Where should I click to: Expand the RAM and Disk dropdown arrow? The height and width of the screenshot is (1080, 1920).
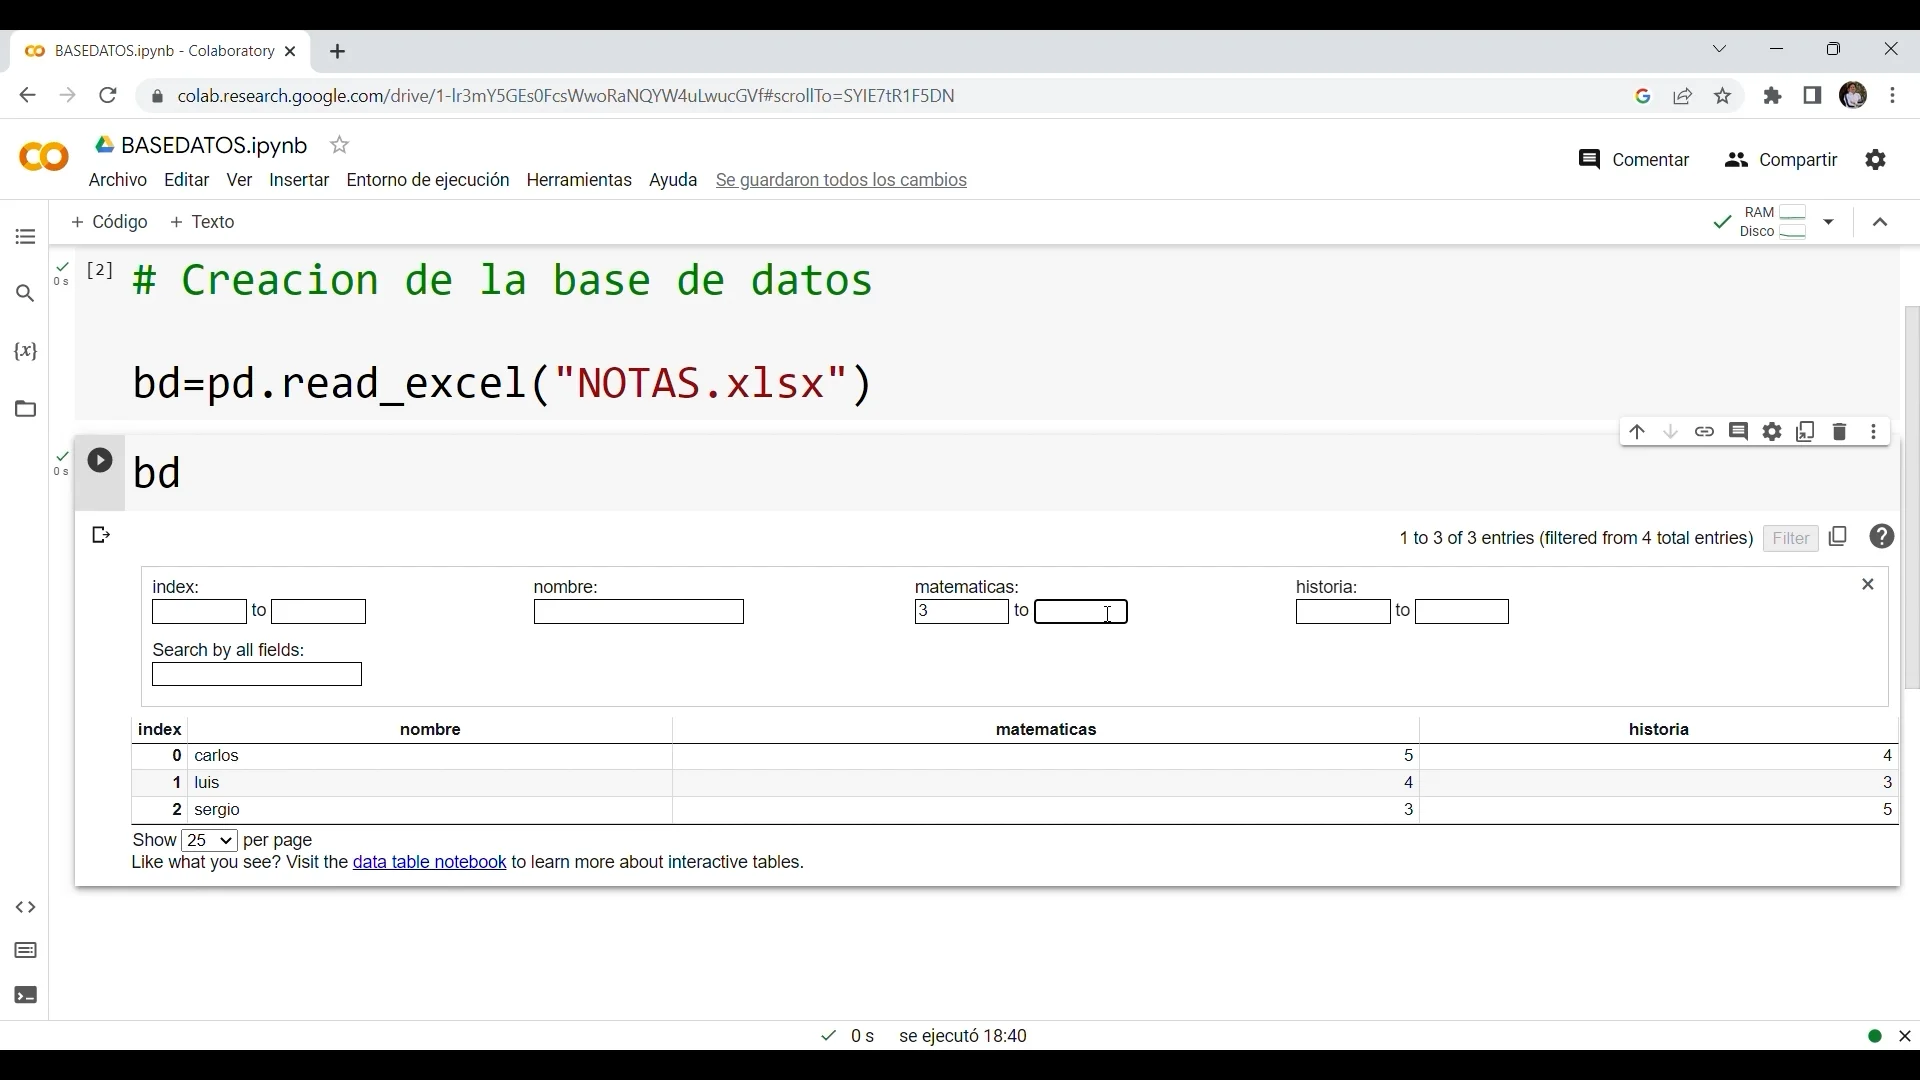tap(1830, 223)
